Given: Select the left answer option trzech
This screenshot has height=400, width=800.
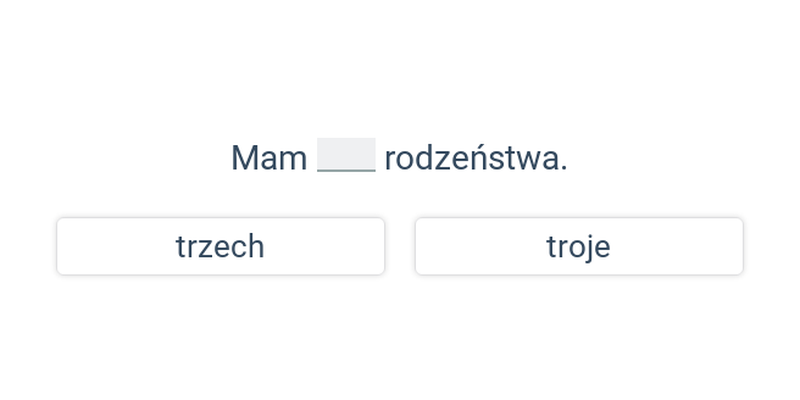Looking at the screenshot, I should pyautogui.click(x=220, y=246).
